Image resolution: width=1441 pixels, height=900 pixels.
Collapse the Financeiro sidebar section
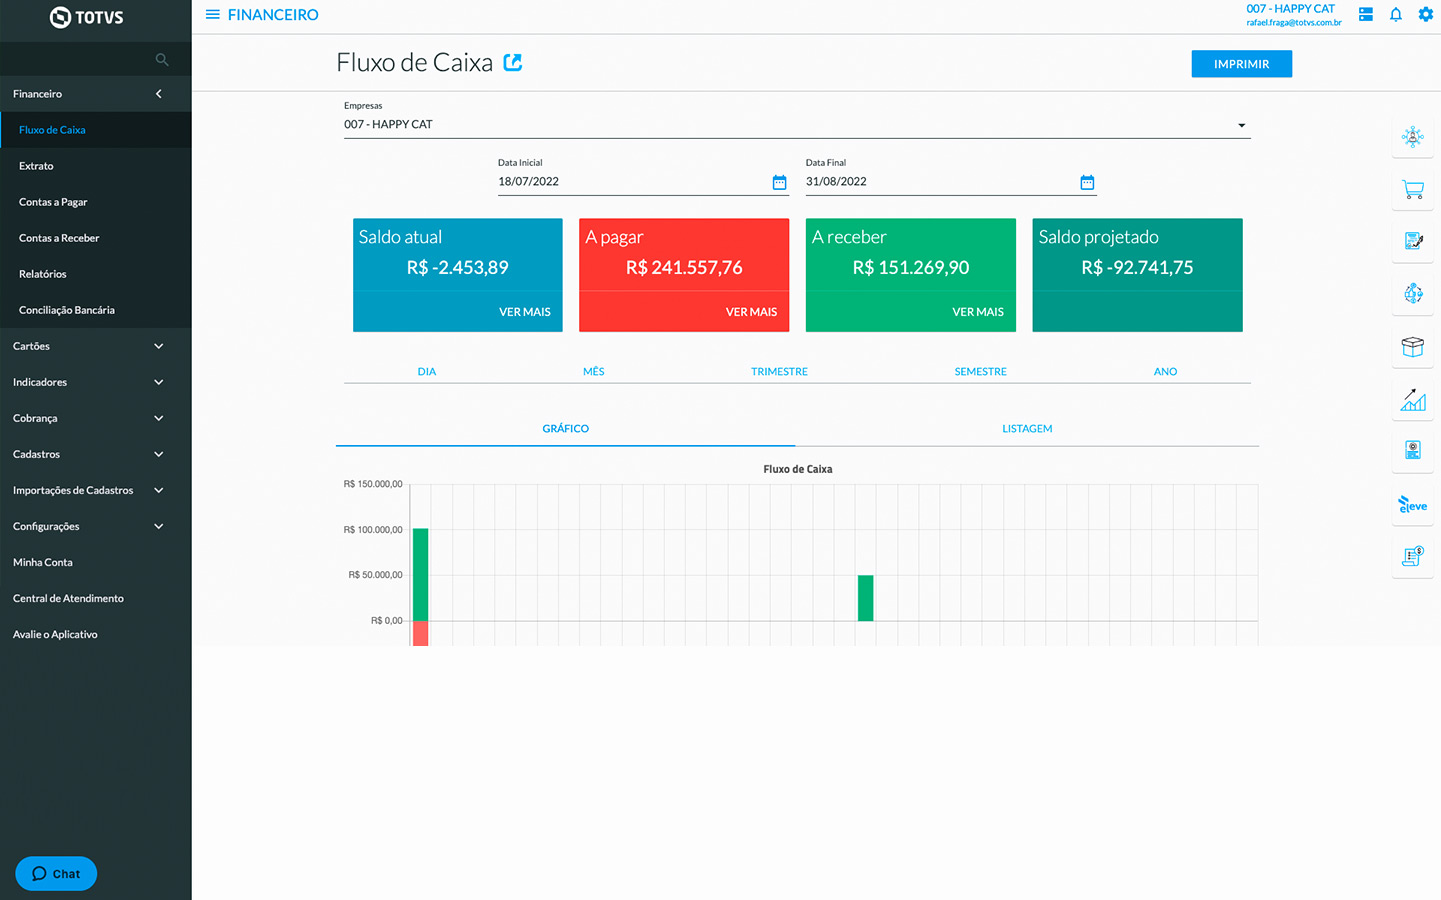[158, 94]
